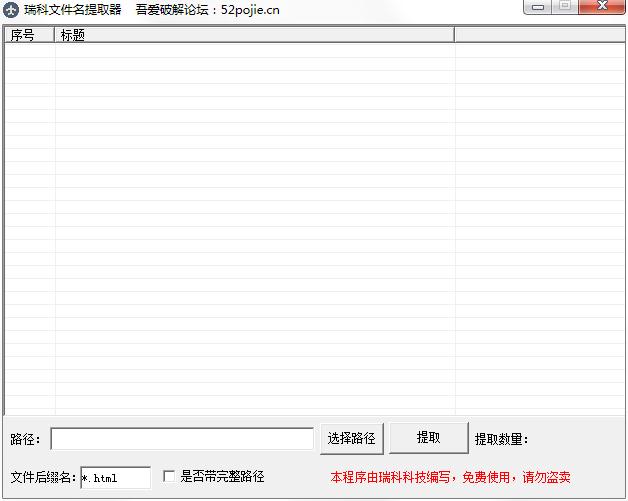Close the 瑞科文件名提取器 window
628x501 pixels.
click(601, 7)
